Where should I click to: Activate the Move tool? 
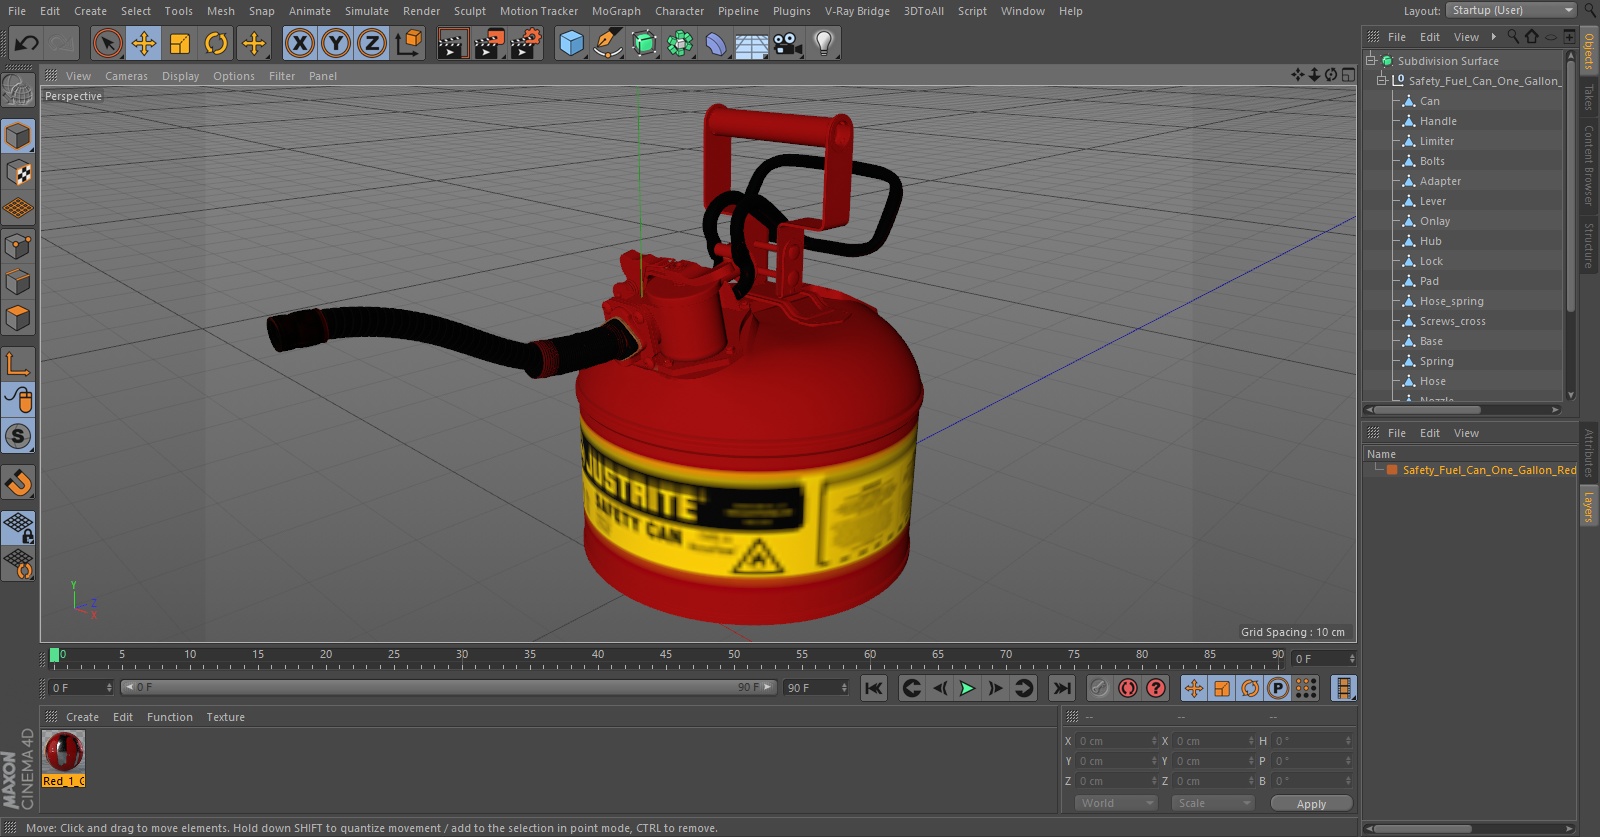tap(144, 43)
